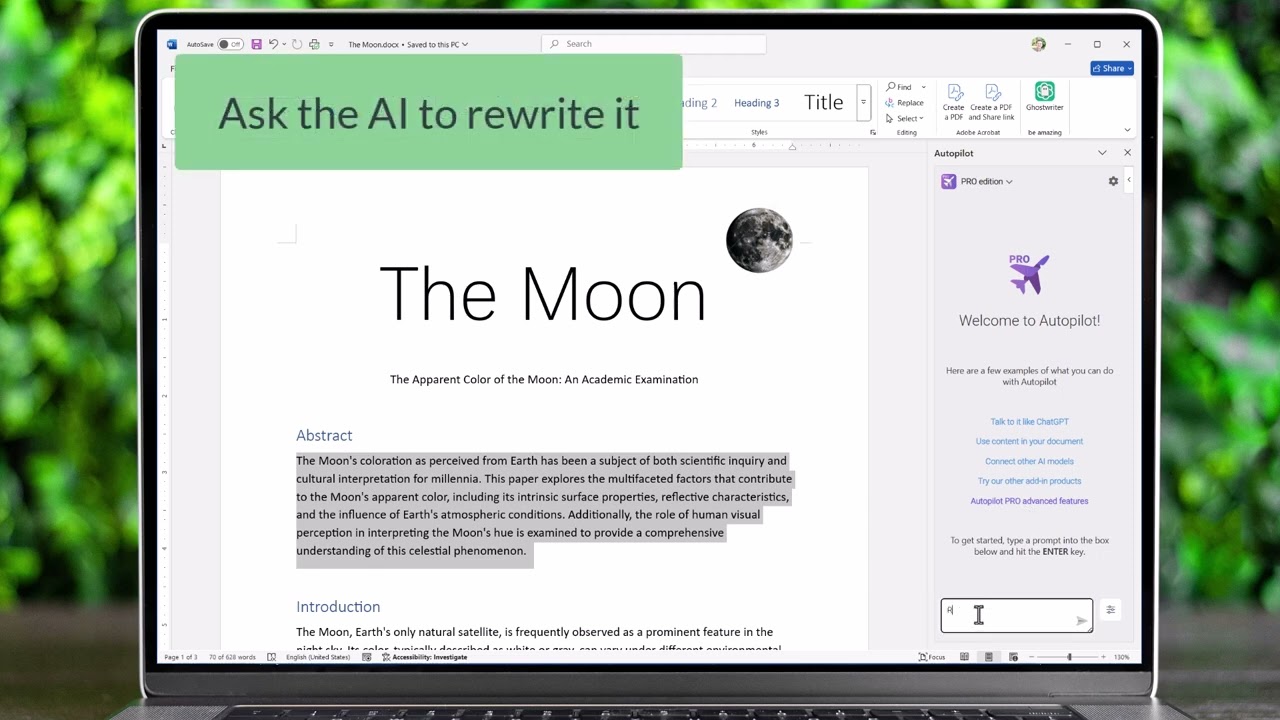Click the ruler indent marker
The image size is (1280, 720).
point(792,146)
